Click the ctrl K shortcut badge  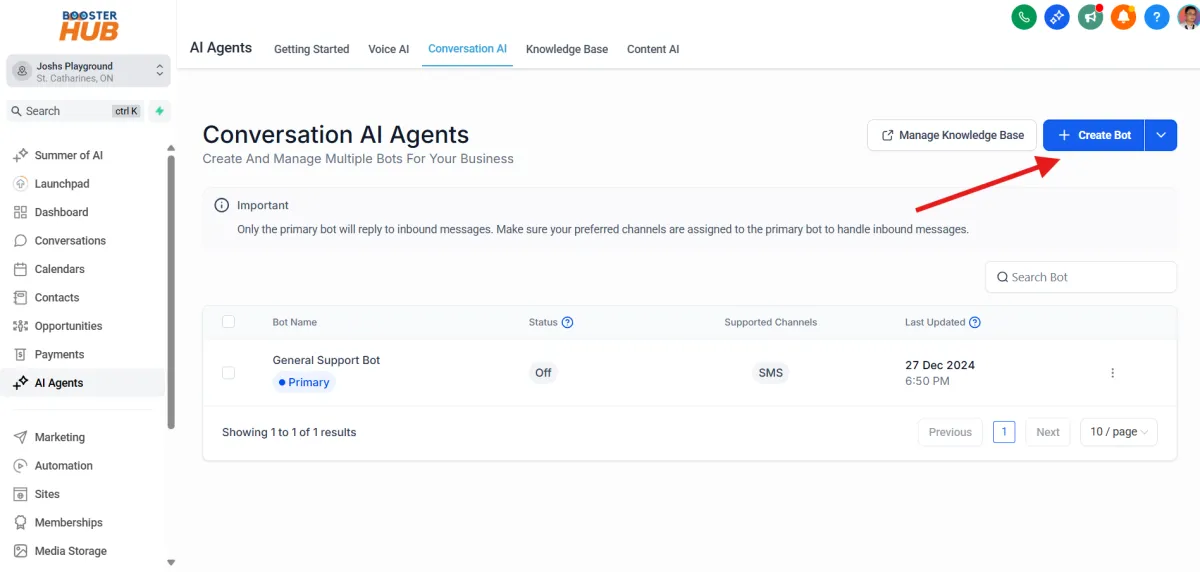coord(127,111)
